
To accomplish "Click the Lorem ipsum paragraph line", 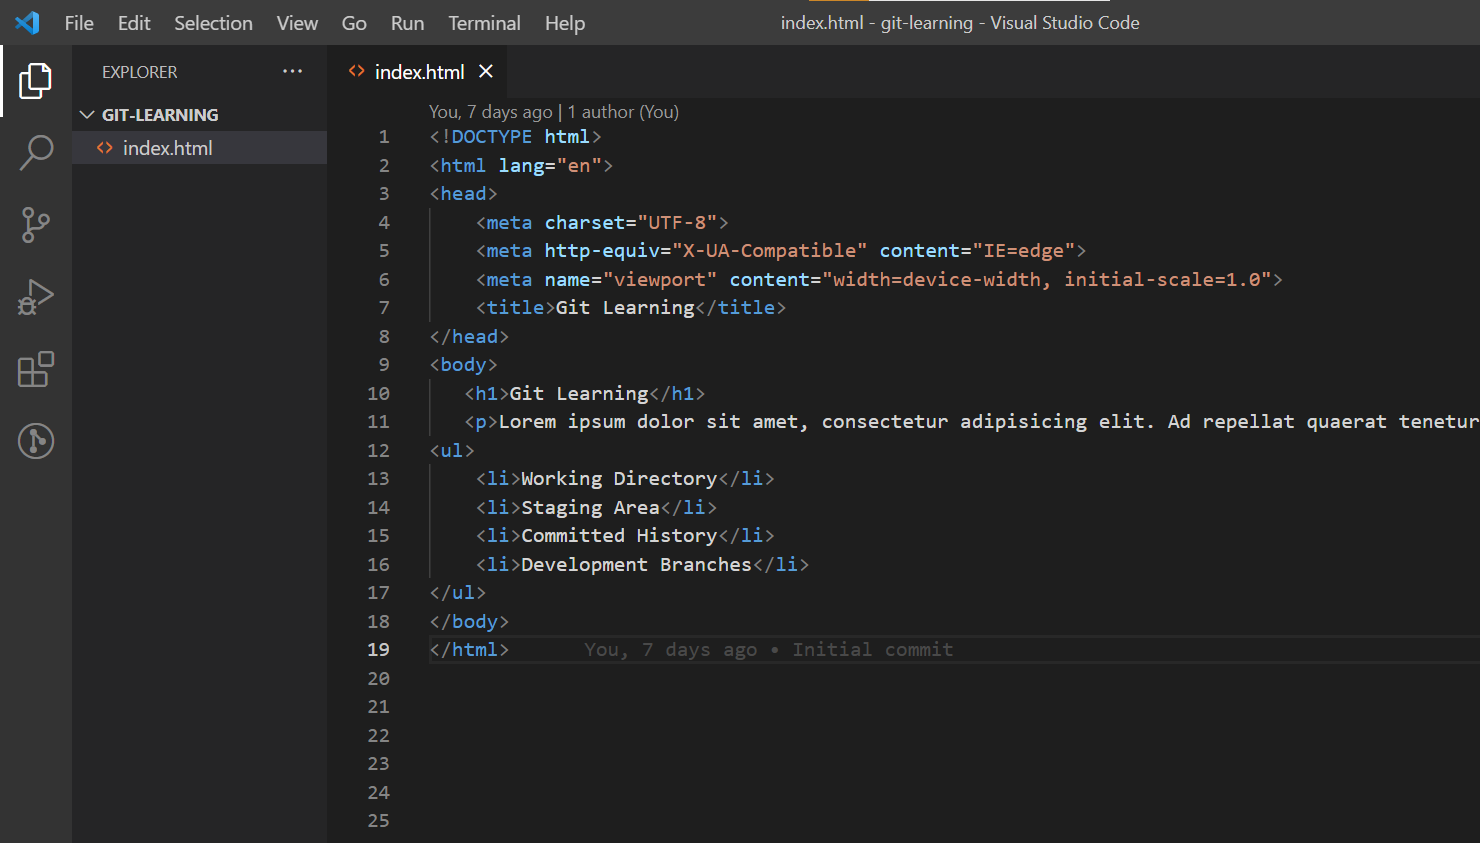I will pos(972,422).
